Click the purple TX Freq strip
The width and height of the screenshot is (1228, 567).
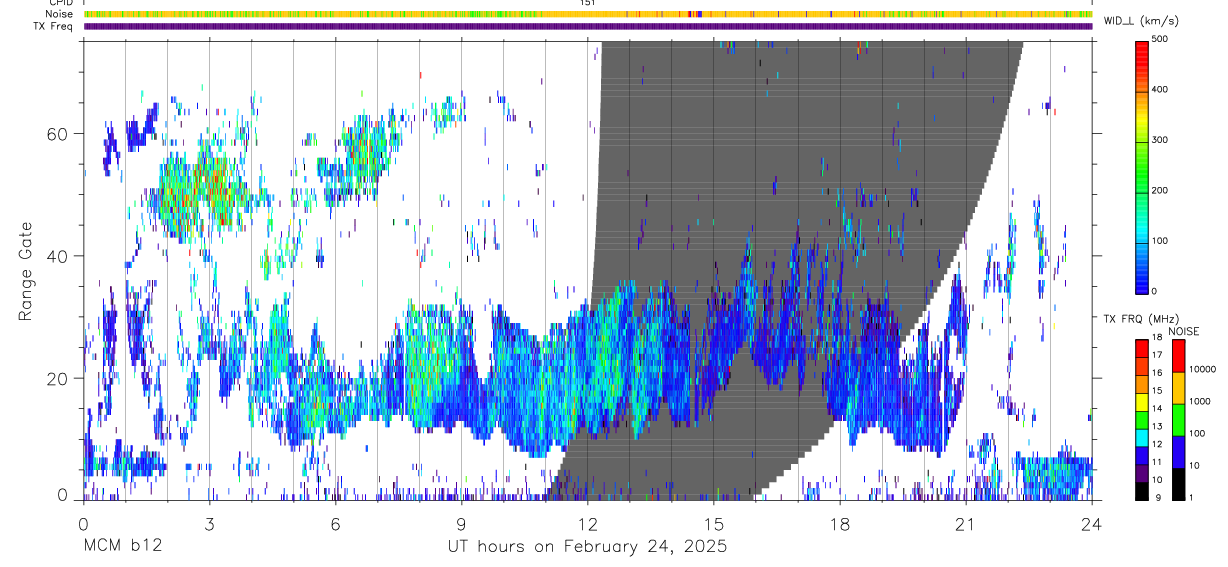click(x=588, y=26)
